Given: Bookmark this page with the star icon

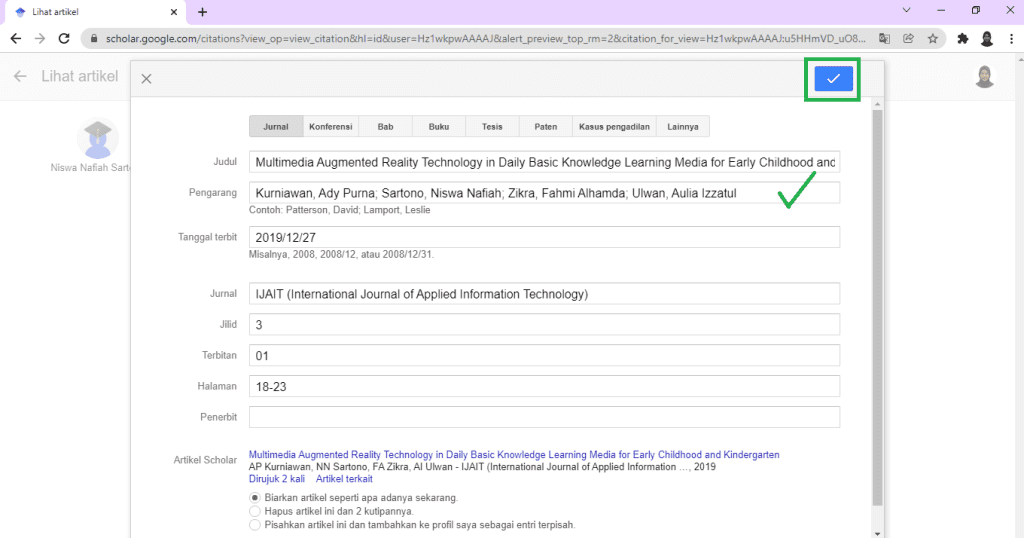Looking at the screenshot, I should click(x=932, y=39).
